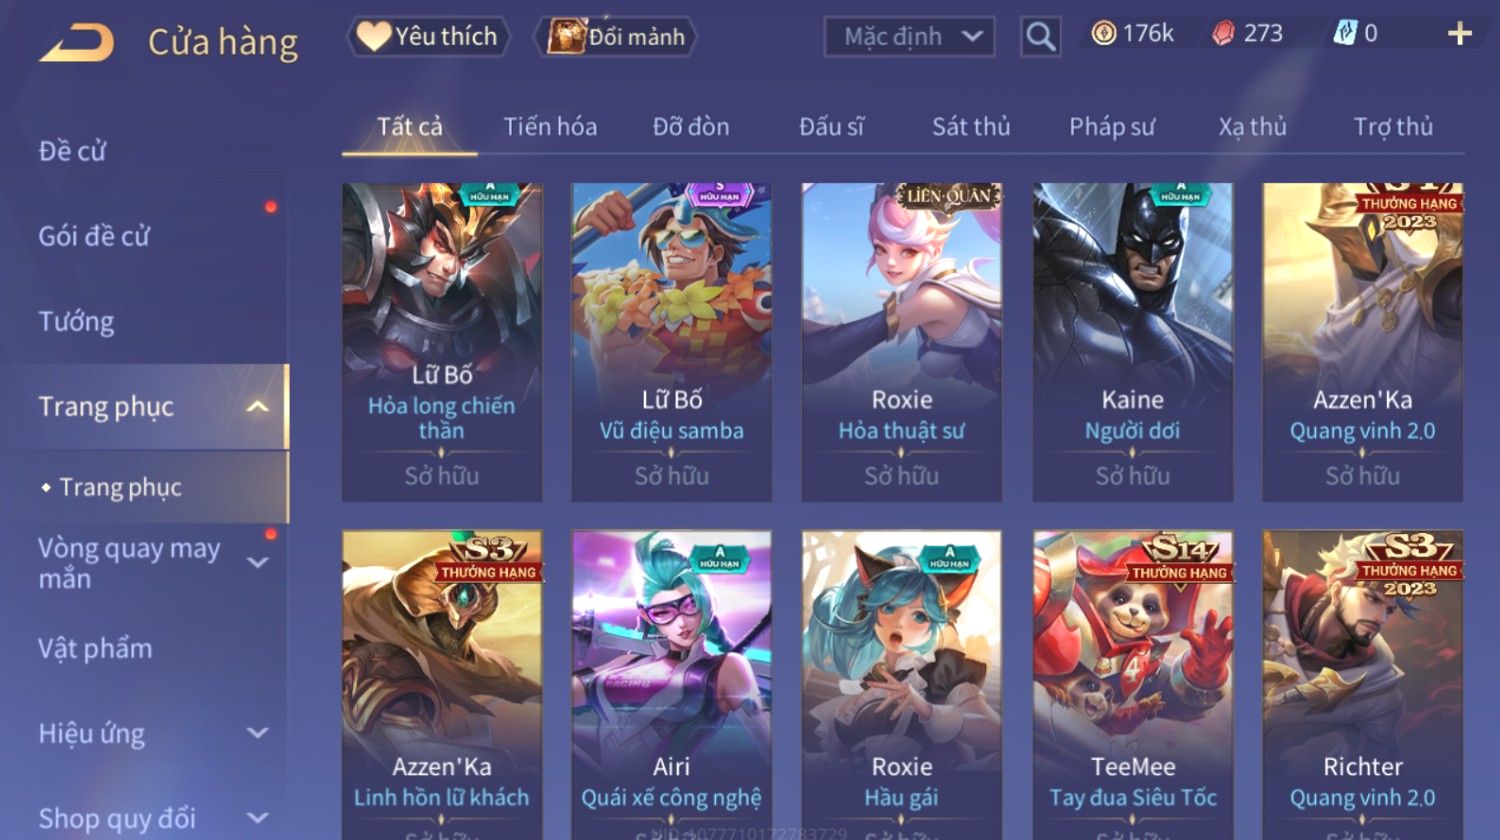Screen dimensions: 1500x840
Task: Select the Lữ Bố Vũ điệu samba card
Action: [x=671, y=342]
